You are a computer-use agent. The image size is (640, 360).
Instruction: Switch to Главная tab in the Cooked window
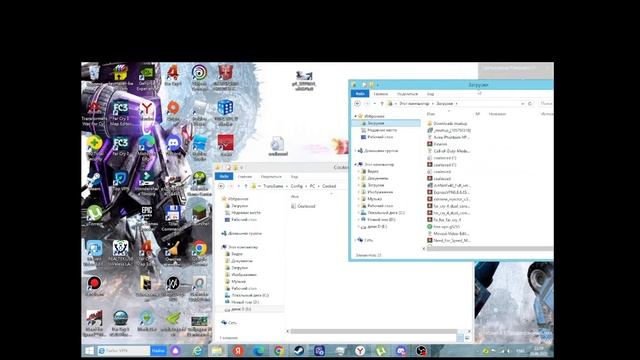(245, 176)
